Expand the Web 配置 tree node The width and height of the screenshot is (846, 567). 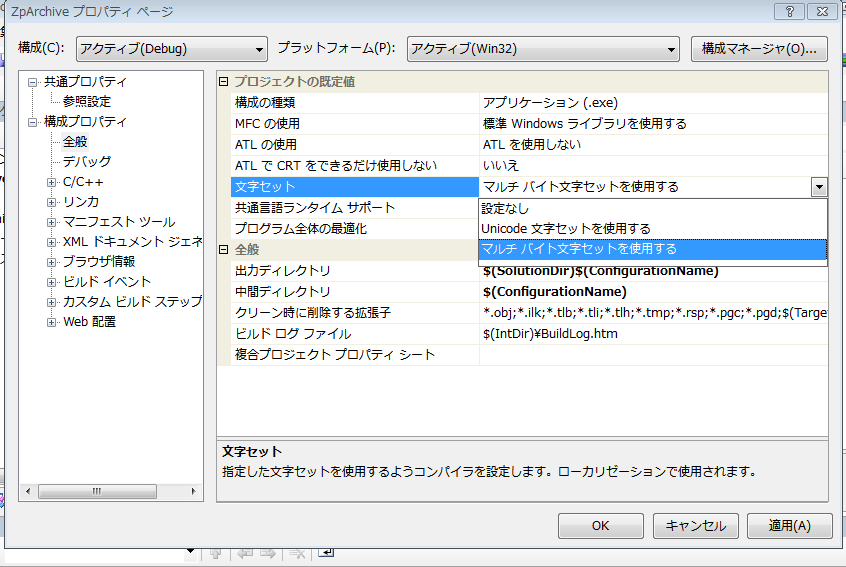coord(51,322)
